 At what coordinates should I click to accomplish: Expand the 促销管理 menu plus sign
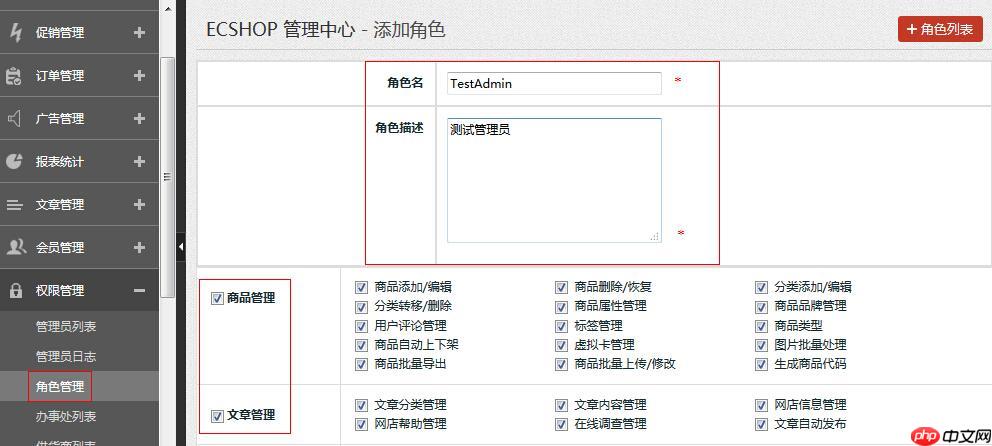click(x=140, y=32)
